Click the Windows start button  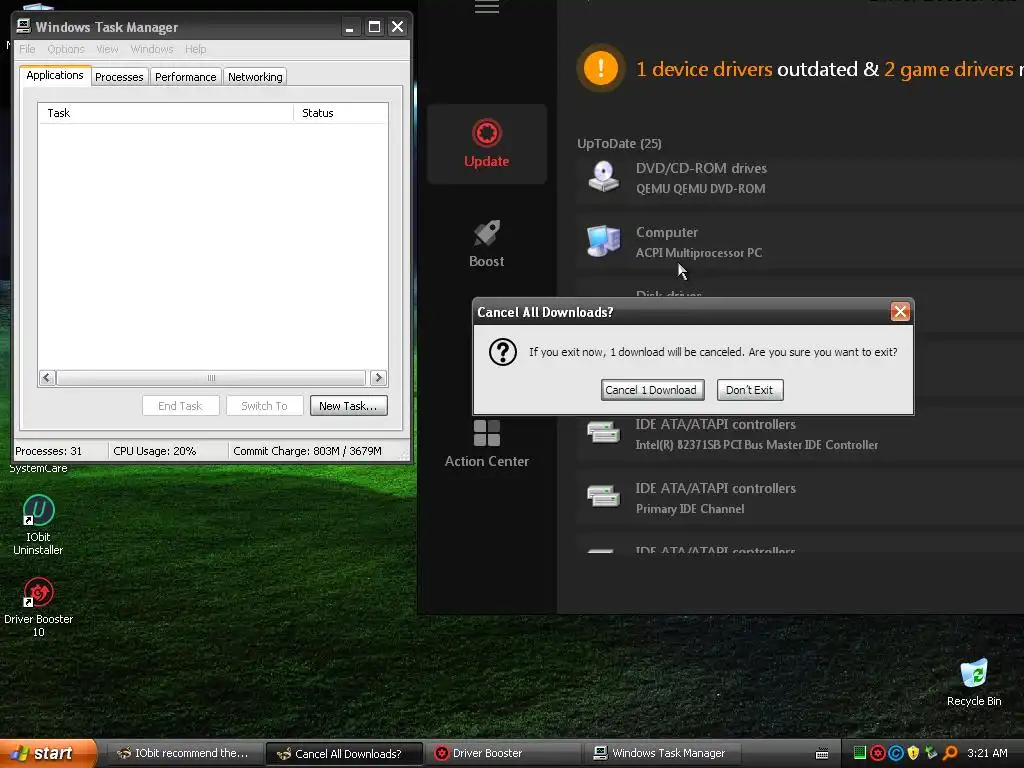48,753
